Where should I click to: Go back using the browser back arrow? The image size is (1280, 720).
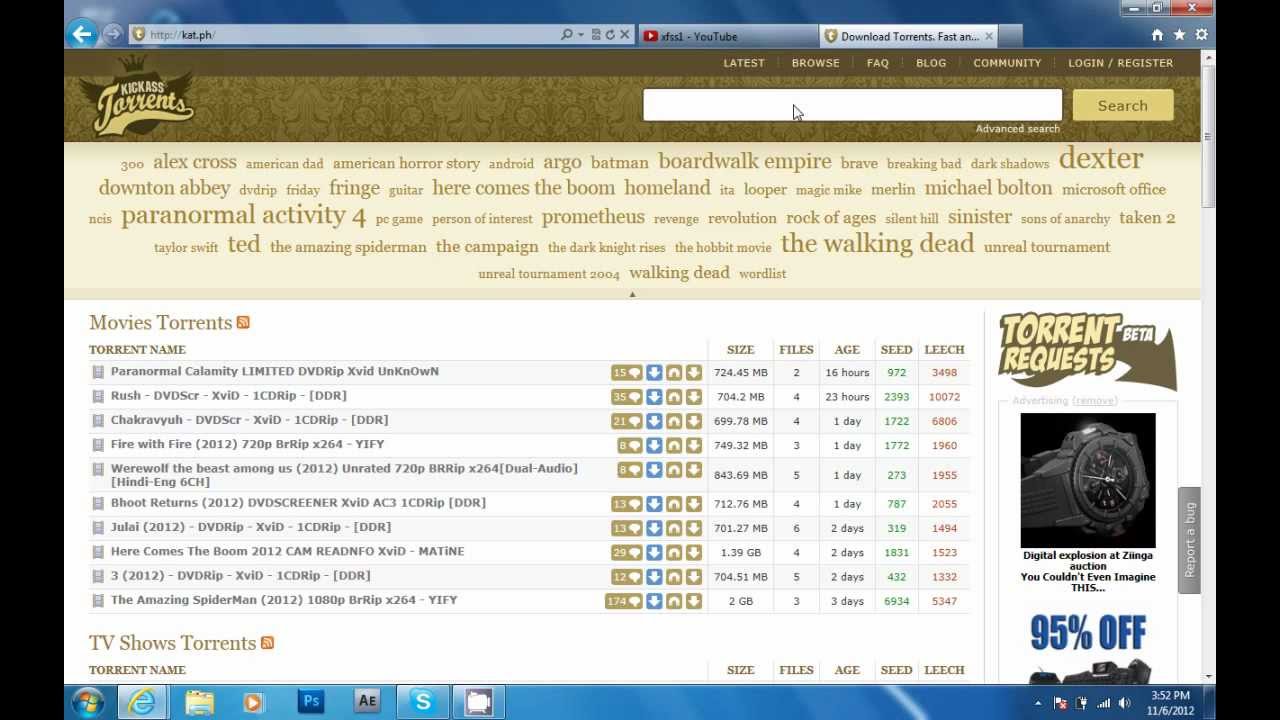82,34
